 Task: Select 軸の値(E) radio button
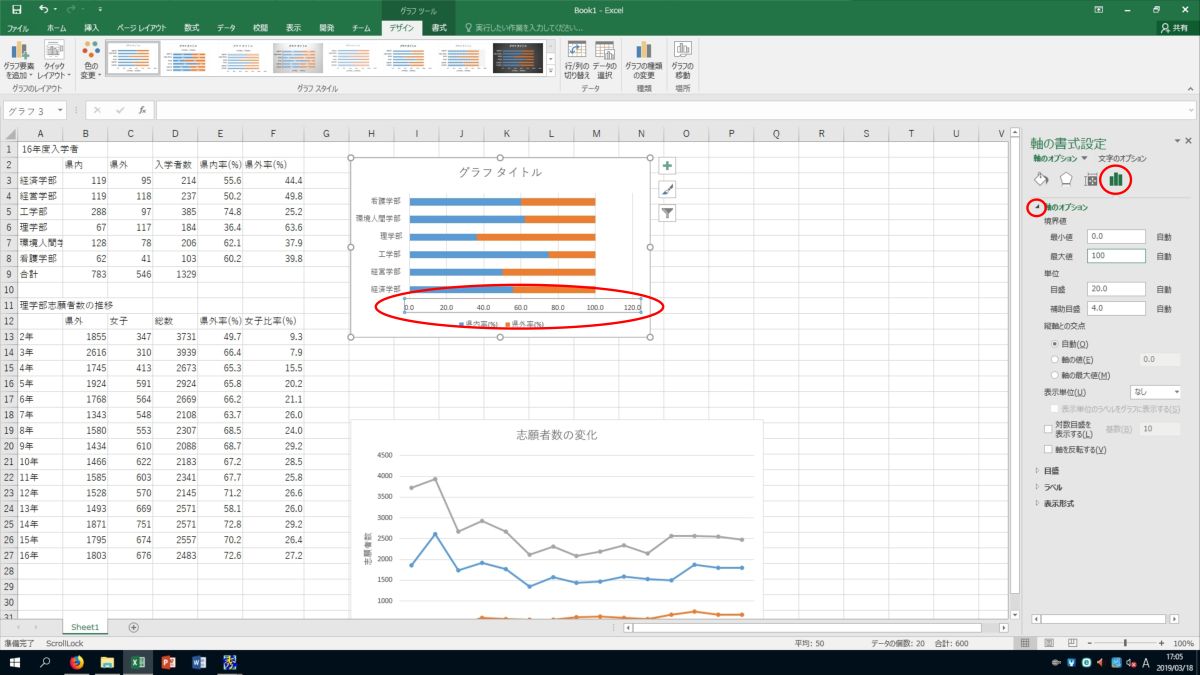point(1056,359)
